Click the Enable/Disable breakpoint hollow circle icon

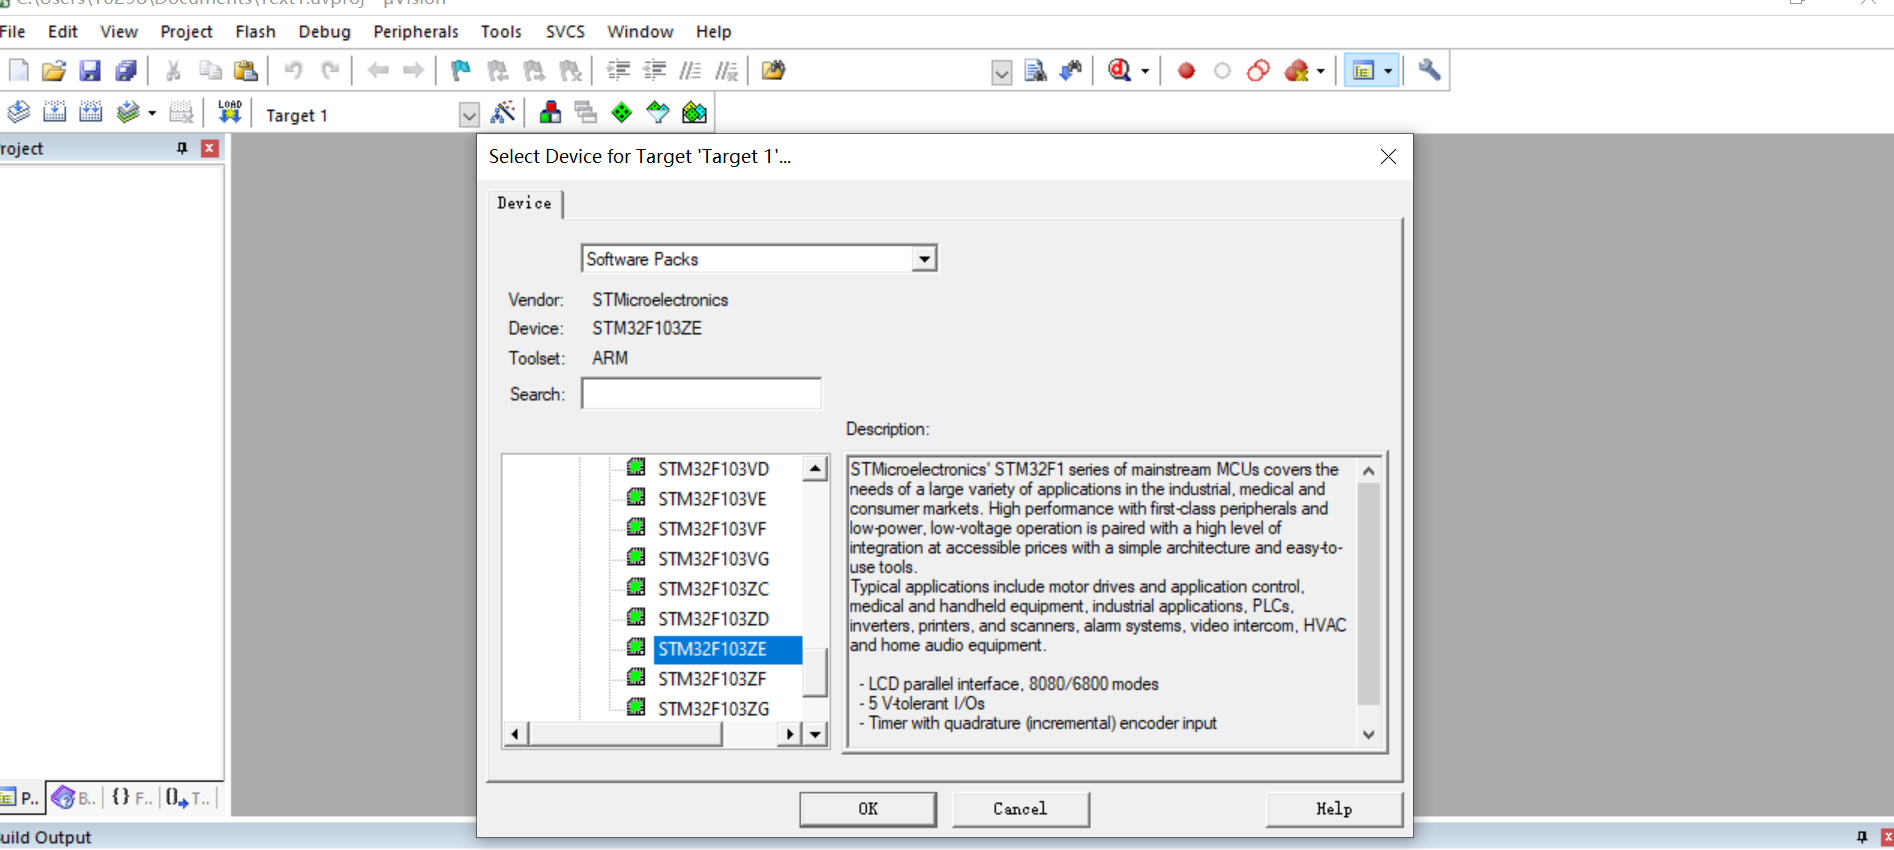1222,70
